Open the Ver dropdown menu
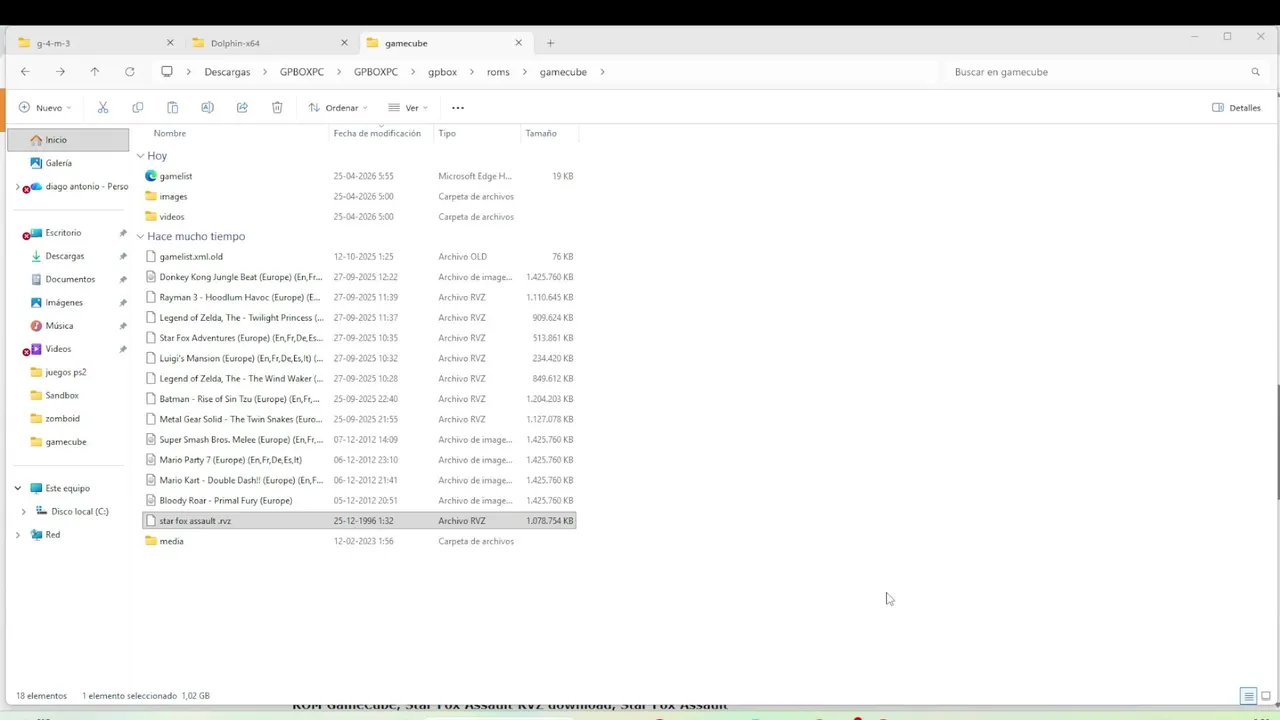The width and height of the screenshot is (1280, 720). click(408, 107)
